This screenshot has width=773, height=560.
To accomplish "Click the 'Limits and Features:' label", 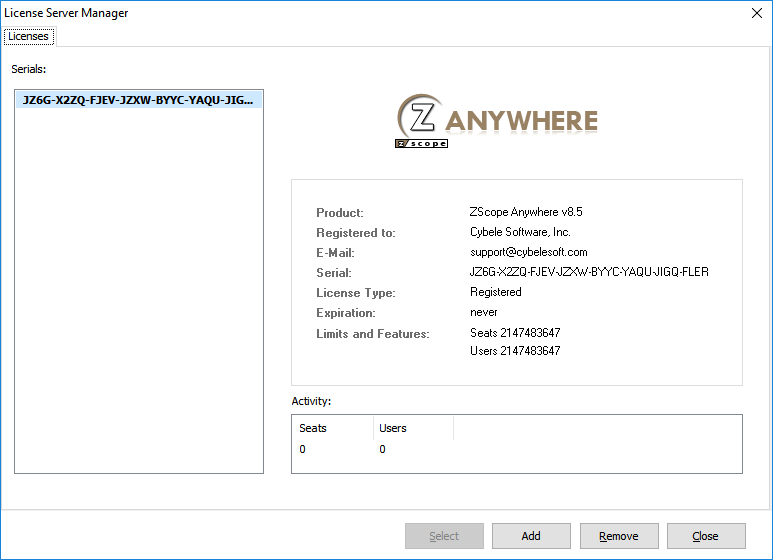I will coord(373,334).
